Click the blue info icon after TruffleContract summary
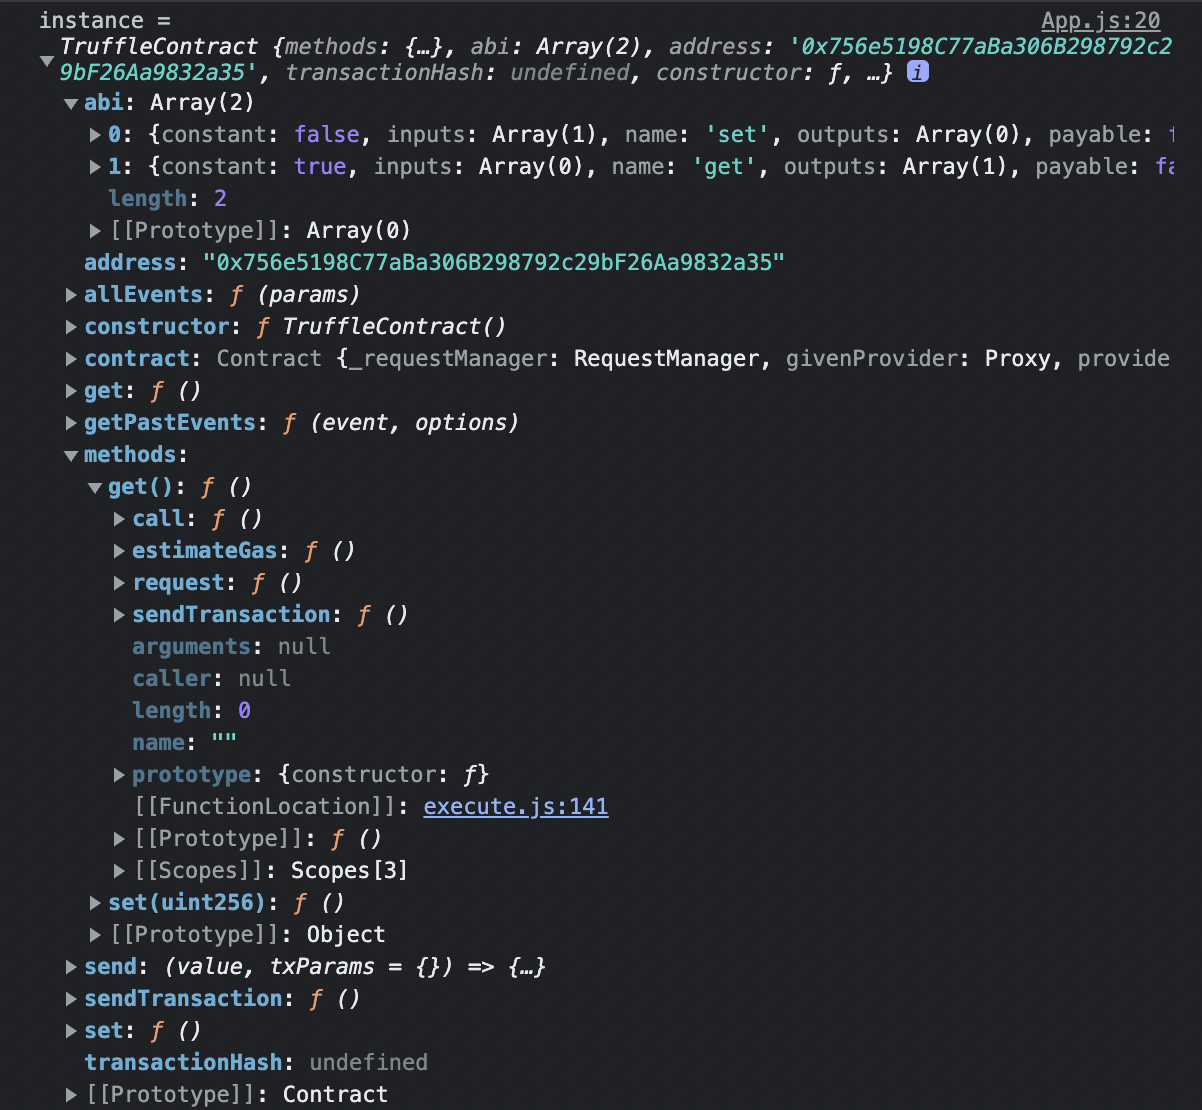The image size is (1202, 1110). tap(917, 72)
